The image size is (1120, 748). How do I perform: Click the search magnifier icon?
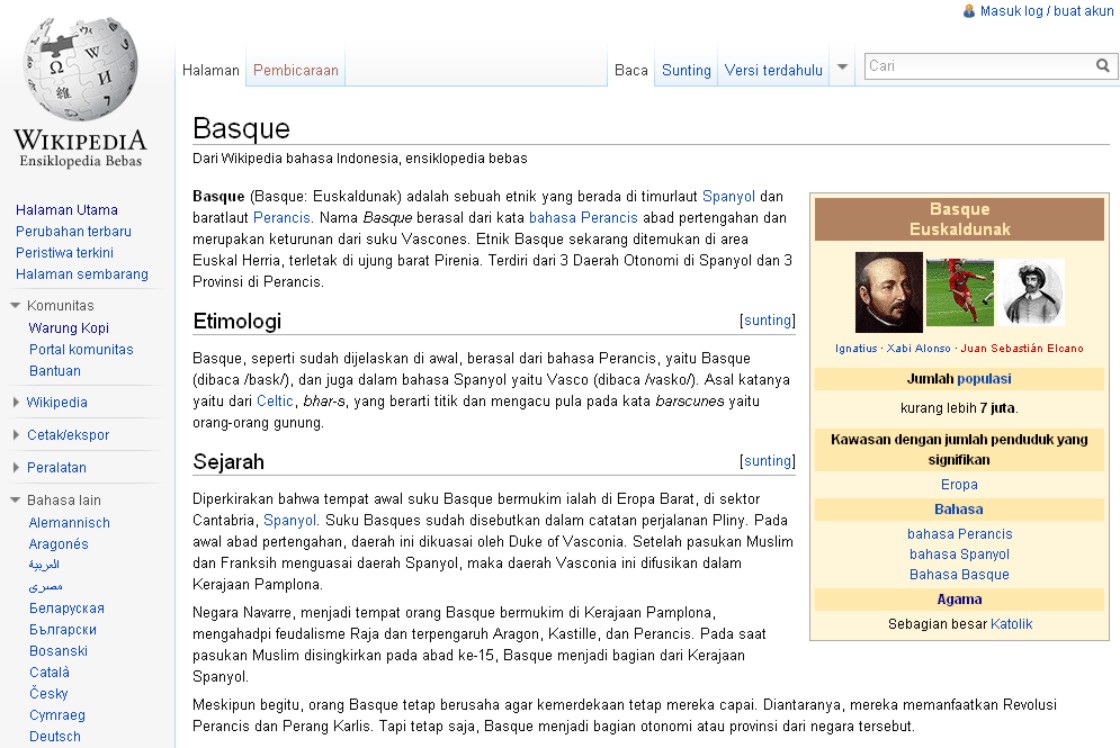tap(1103, 66)
